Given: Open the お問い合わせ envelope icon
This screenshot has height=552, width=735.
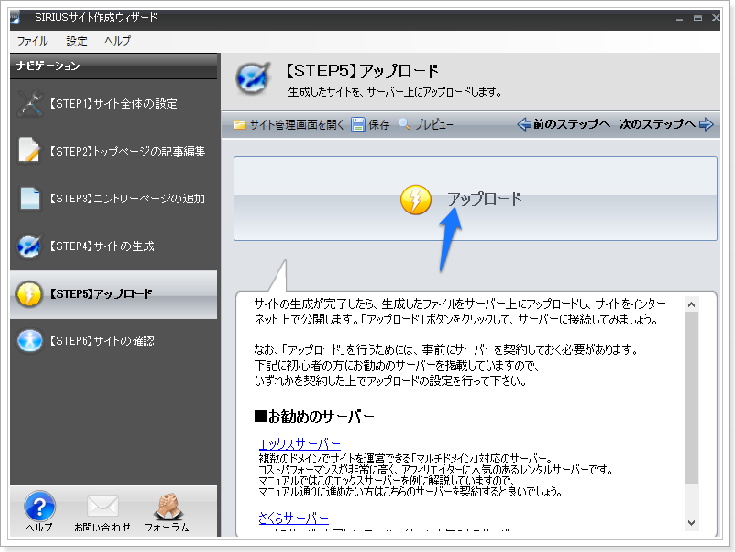Looking at the screenshot, I should [103, 507].
